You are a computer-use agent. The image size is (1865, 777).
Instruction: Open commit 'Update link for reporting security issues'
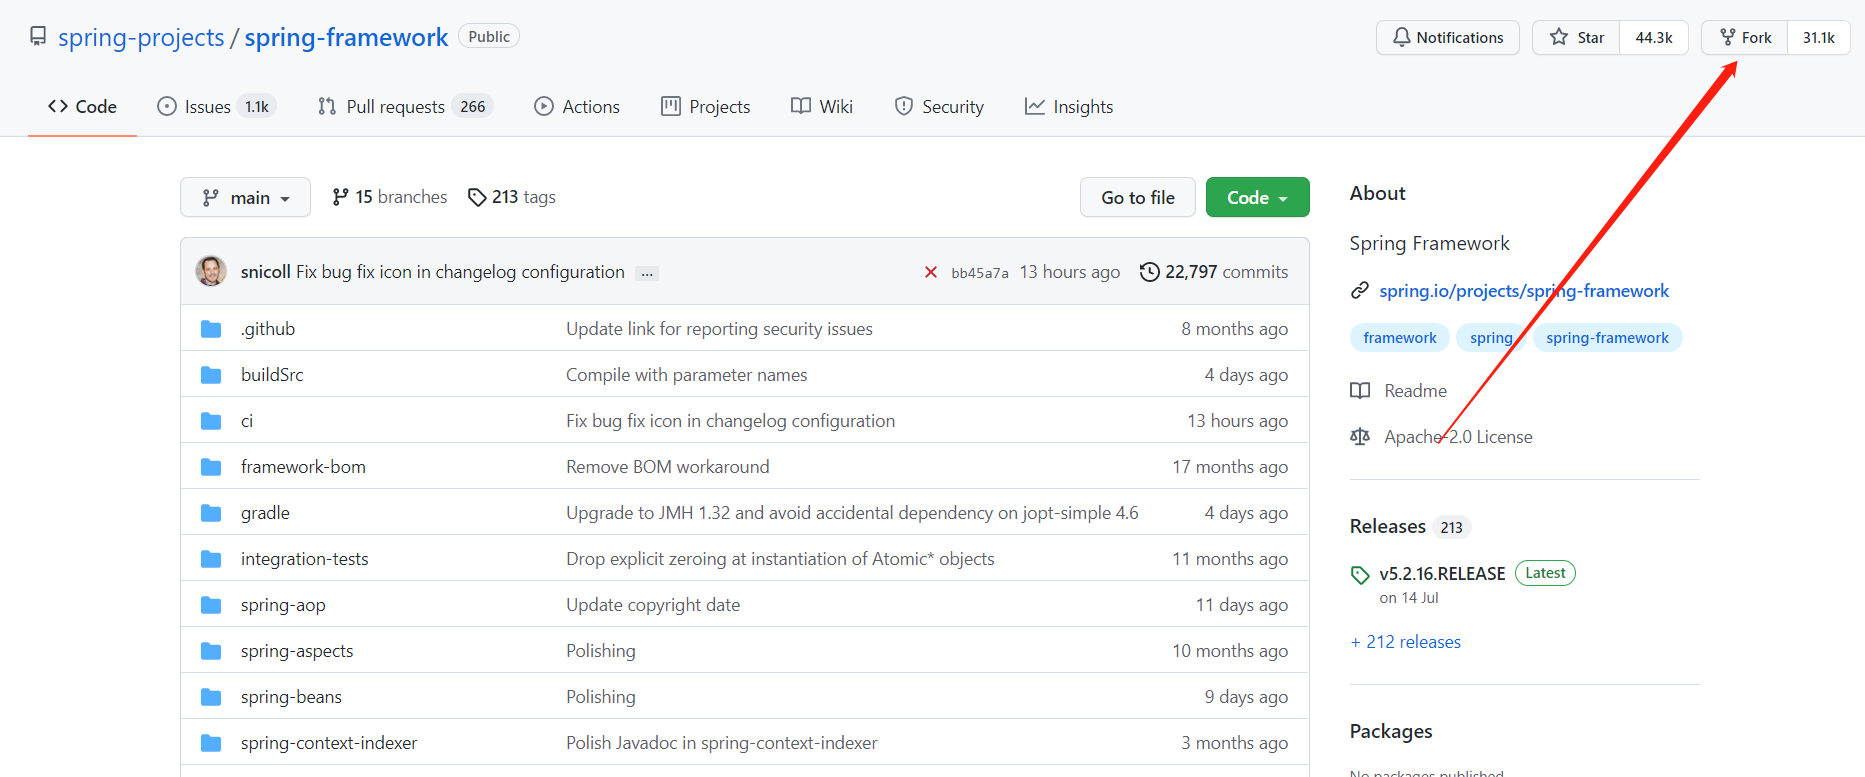tap(719, 328)
